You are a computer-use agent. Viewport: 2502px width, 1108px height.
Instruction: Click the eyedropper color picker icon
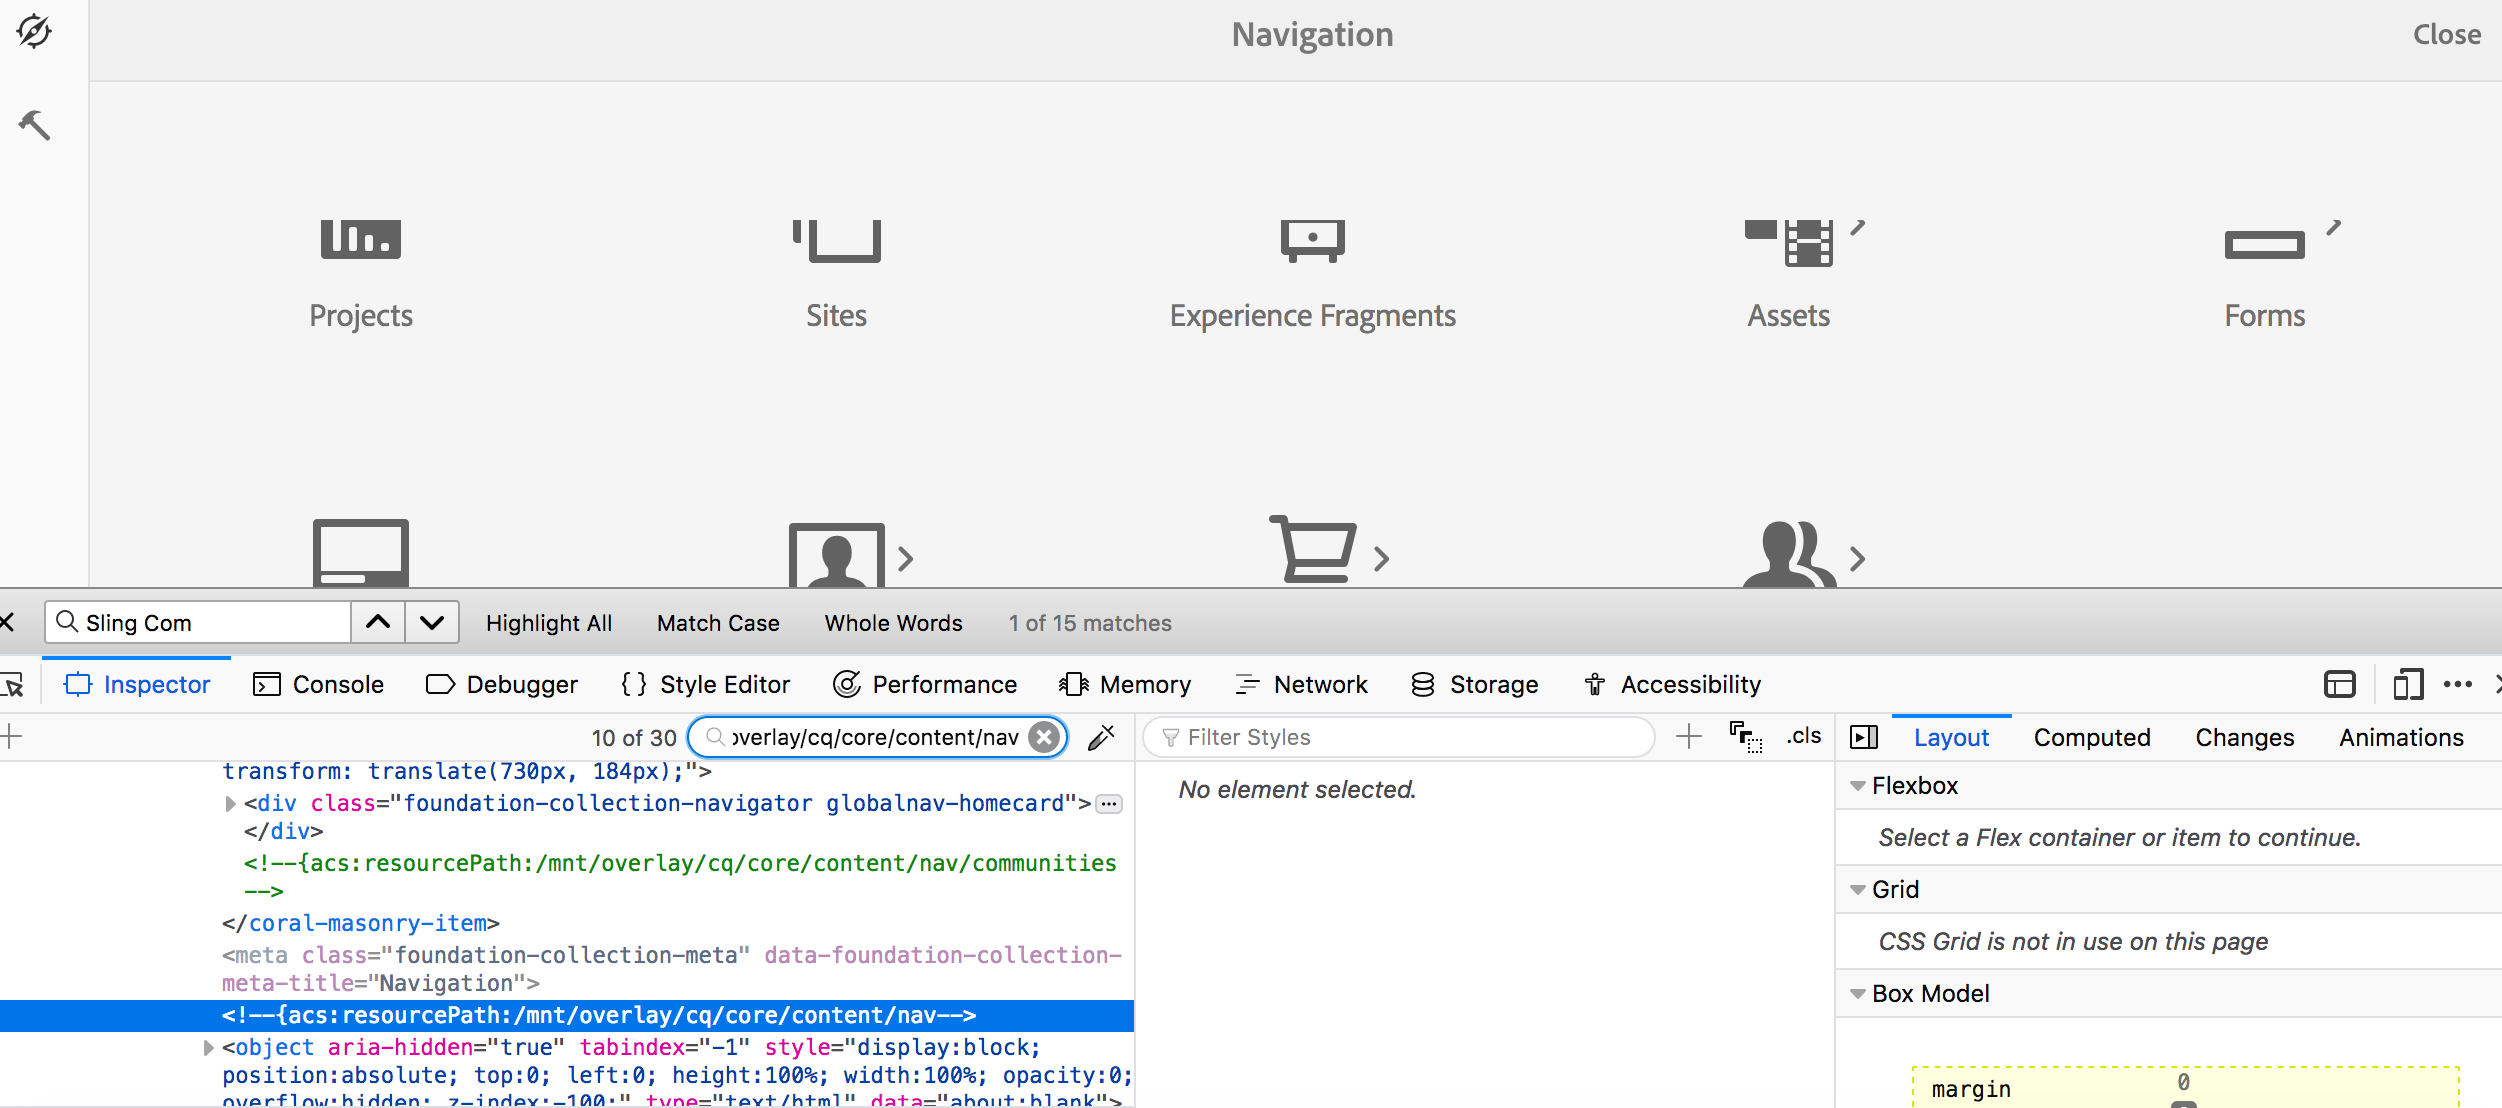(x=1101, y=738)
